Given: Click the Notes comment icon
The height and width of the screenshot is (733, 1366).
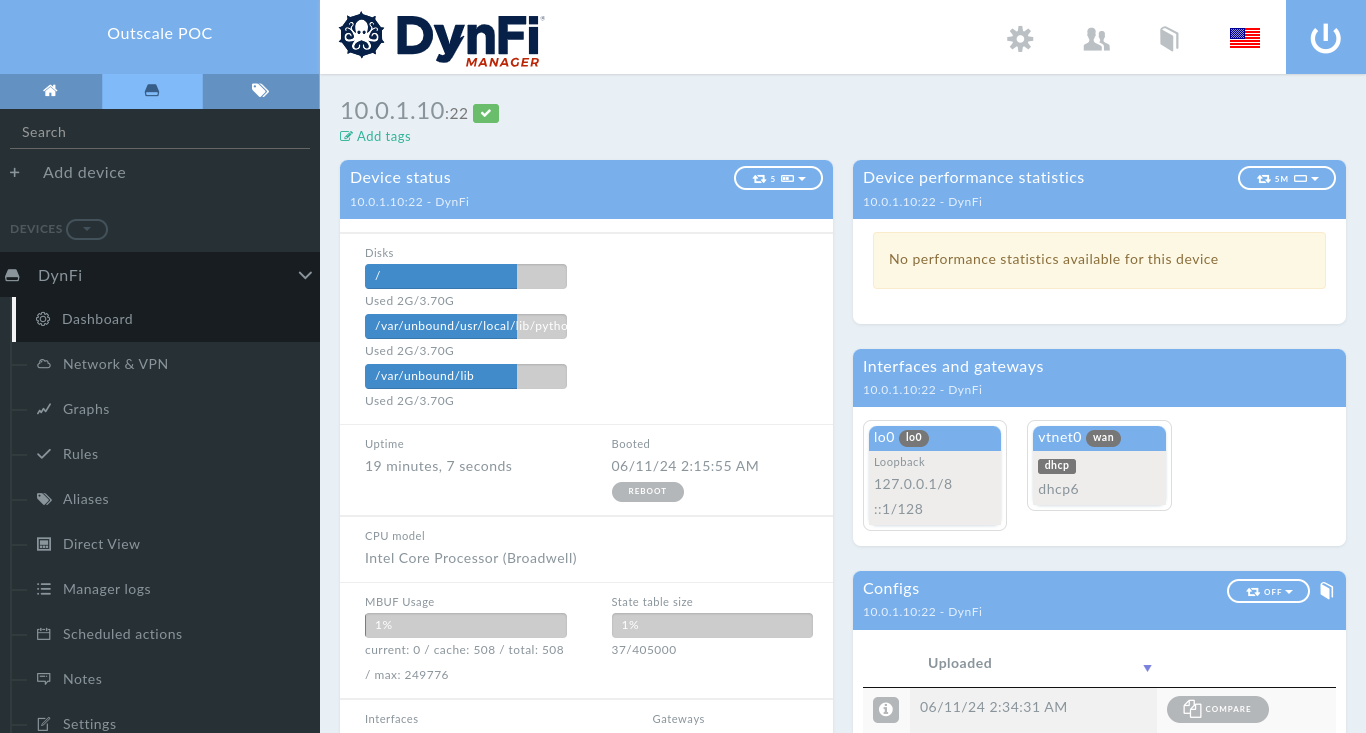Looking at the screenshot, I should (x=43, y=679).
